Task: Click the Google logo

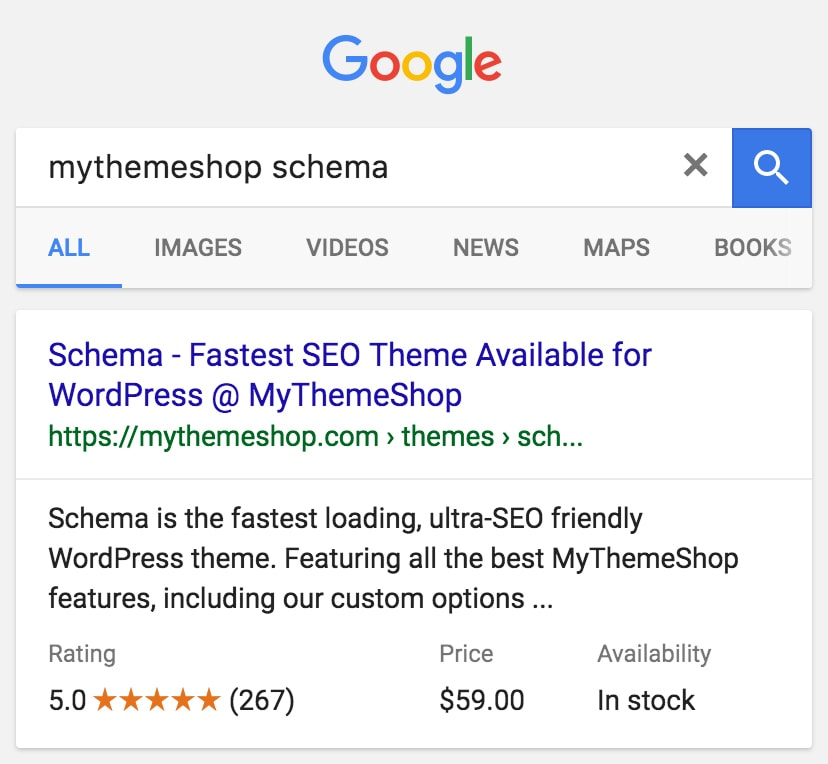Action: [x=412, y=64]
